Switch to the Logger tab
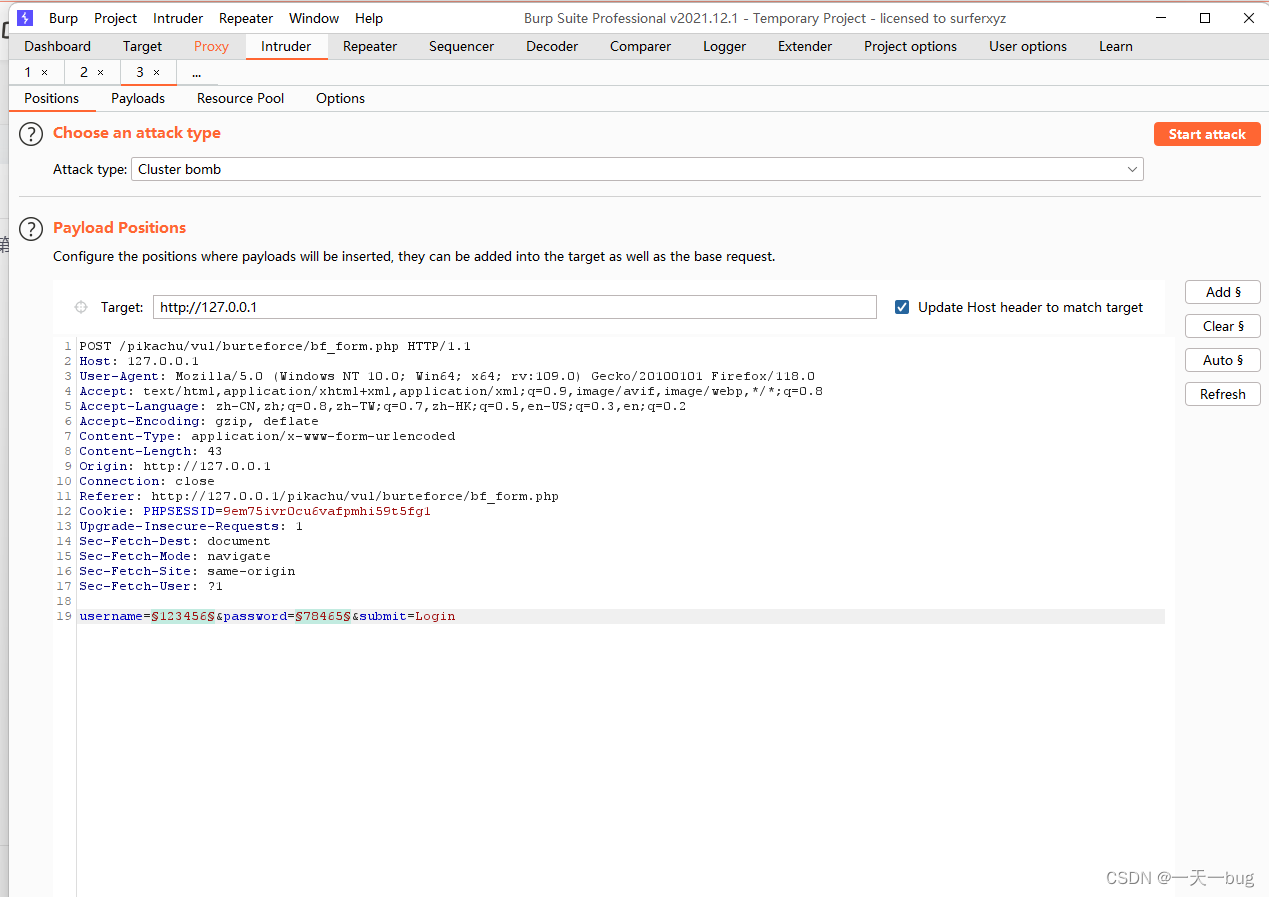The height and width of the screenshot is (897, 1269). (x=725, y=46)
